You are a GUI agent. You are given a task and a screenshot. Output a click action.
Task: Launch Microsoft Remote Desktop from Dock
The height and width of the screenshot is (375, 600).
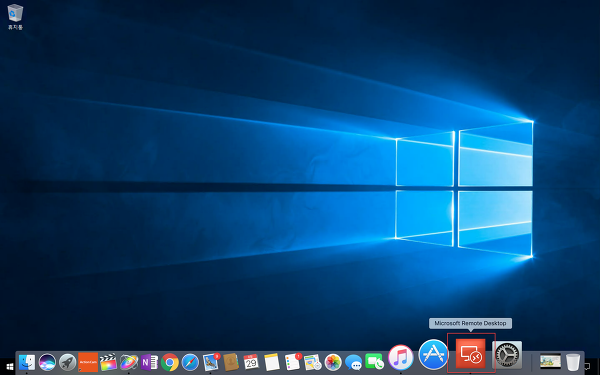[471, 354]
